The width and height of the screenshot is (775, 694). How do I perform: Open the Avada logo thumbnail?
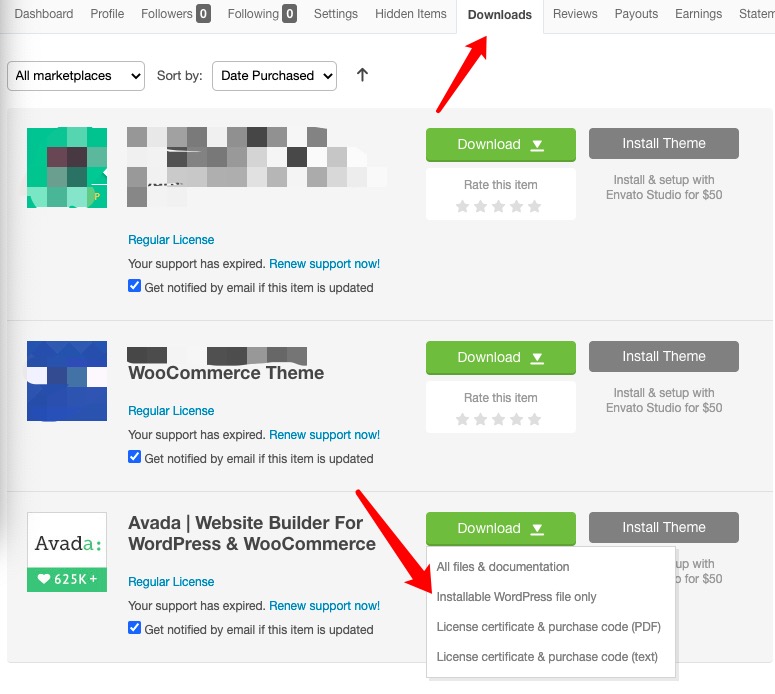pyautogui.click(x=67, y=552)
